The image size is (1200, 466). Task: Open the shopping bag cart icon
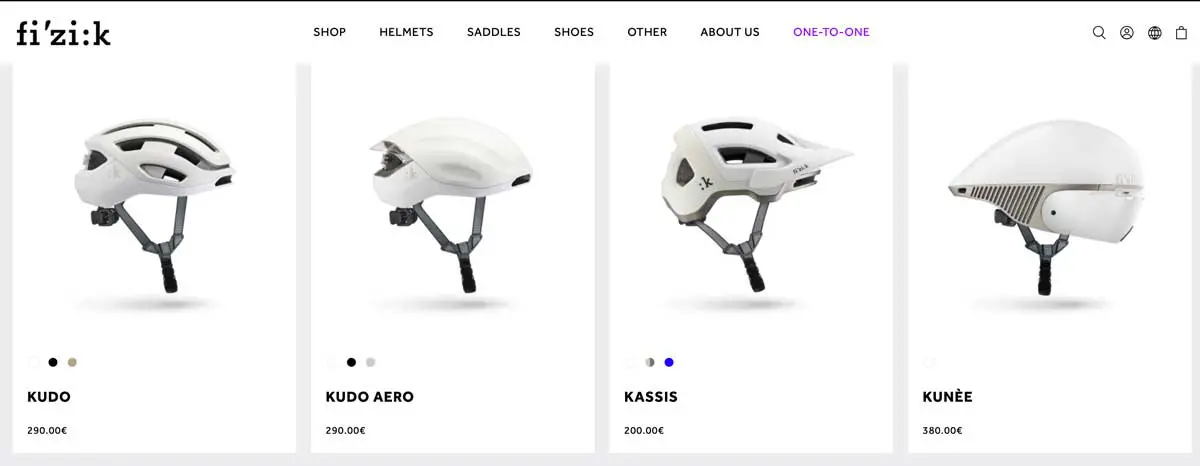1180,32
